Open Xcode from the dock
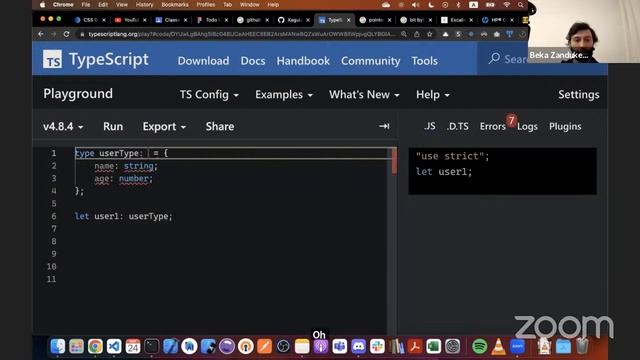The image size is (640, 360). [170, 347]
